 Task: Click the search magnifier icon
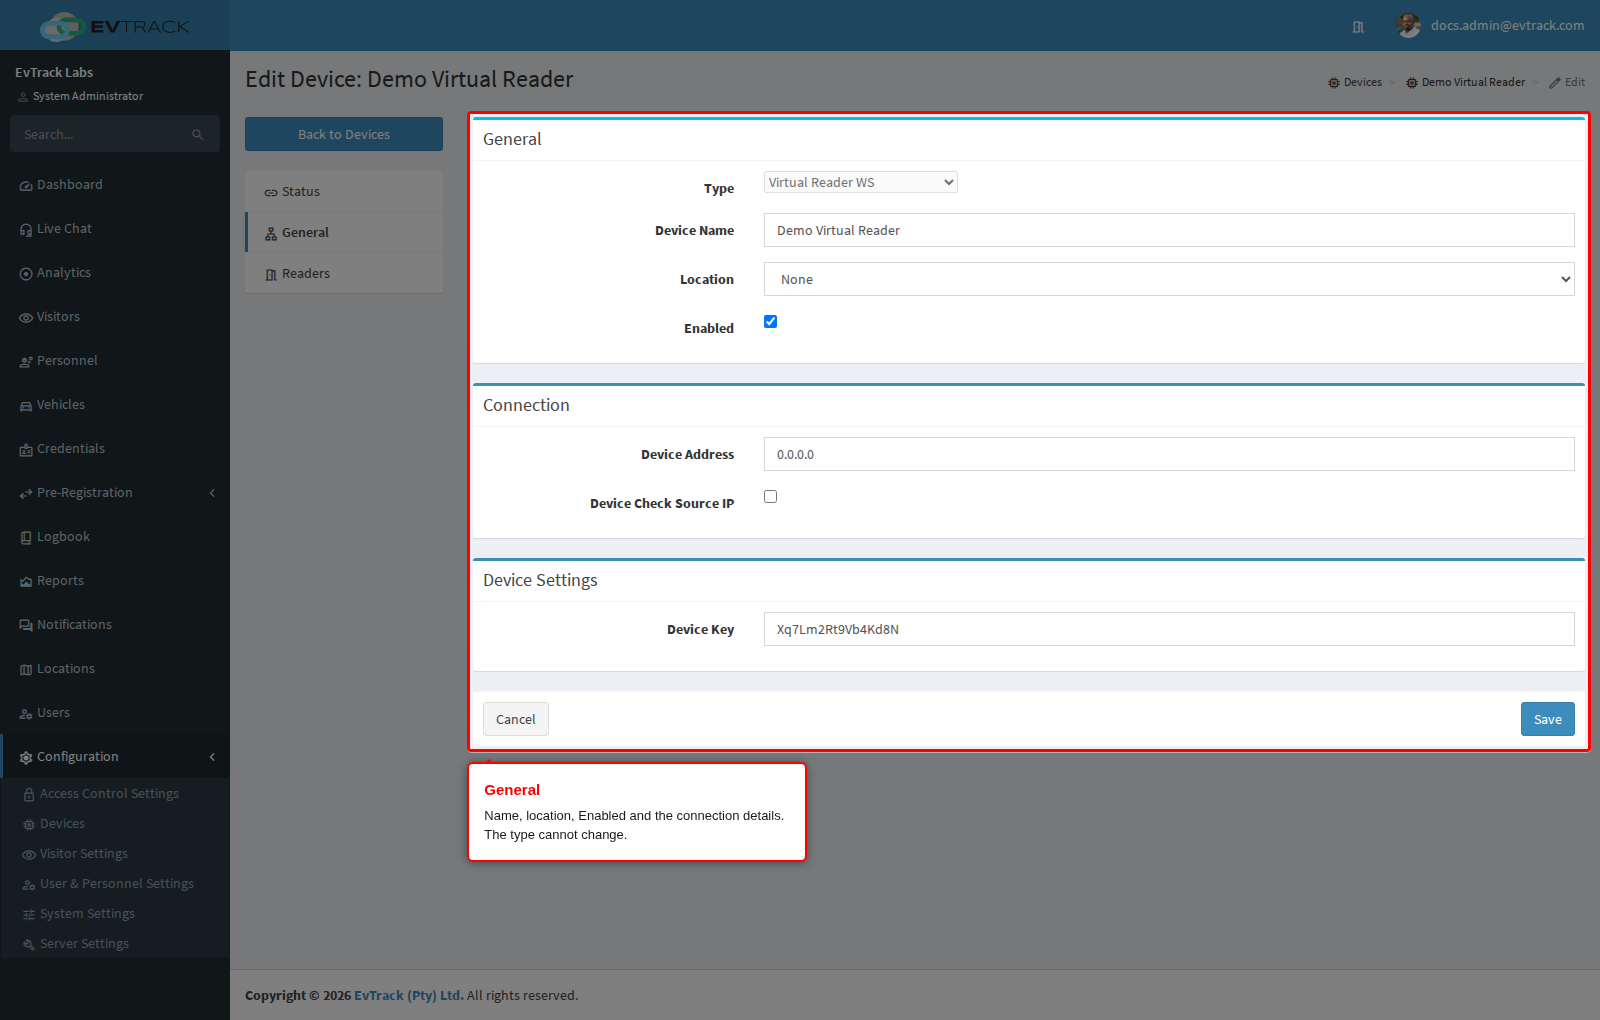(198, 135)
